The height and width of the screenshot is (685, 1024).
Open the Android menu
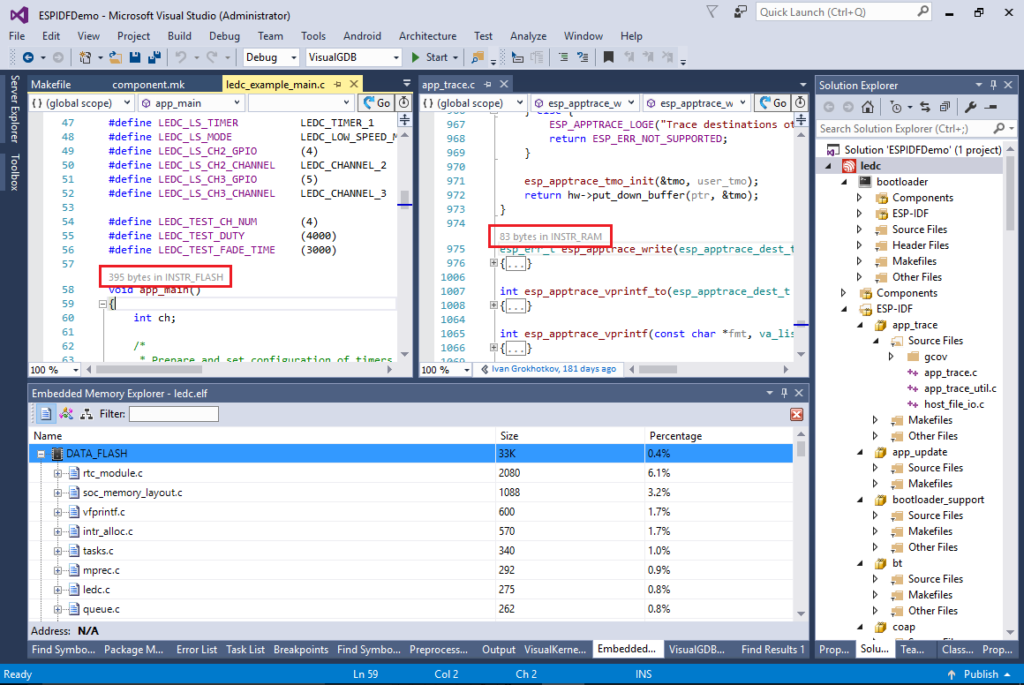[x=362, y=35]
